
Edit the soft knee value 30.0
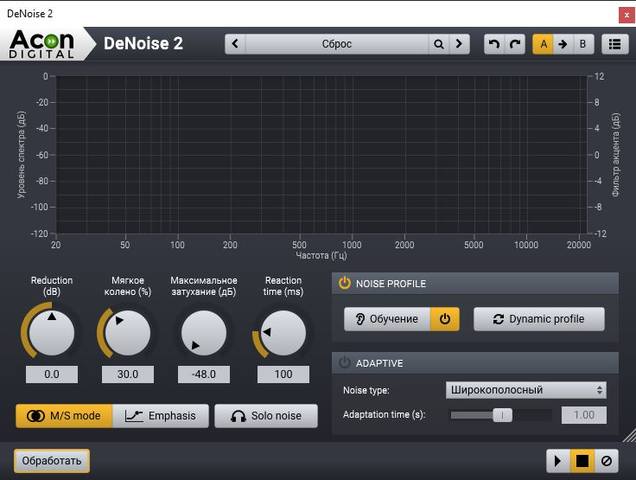(x=128, y=375)
